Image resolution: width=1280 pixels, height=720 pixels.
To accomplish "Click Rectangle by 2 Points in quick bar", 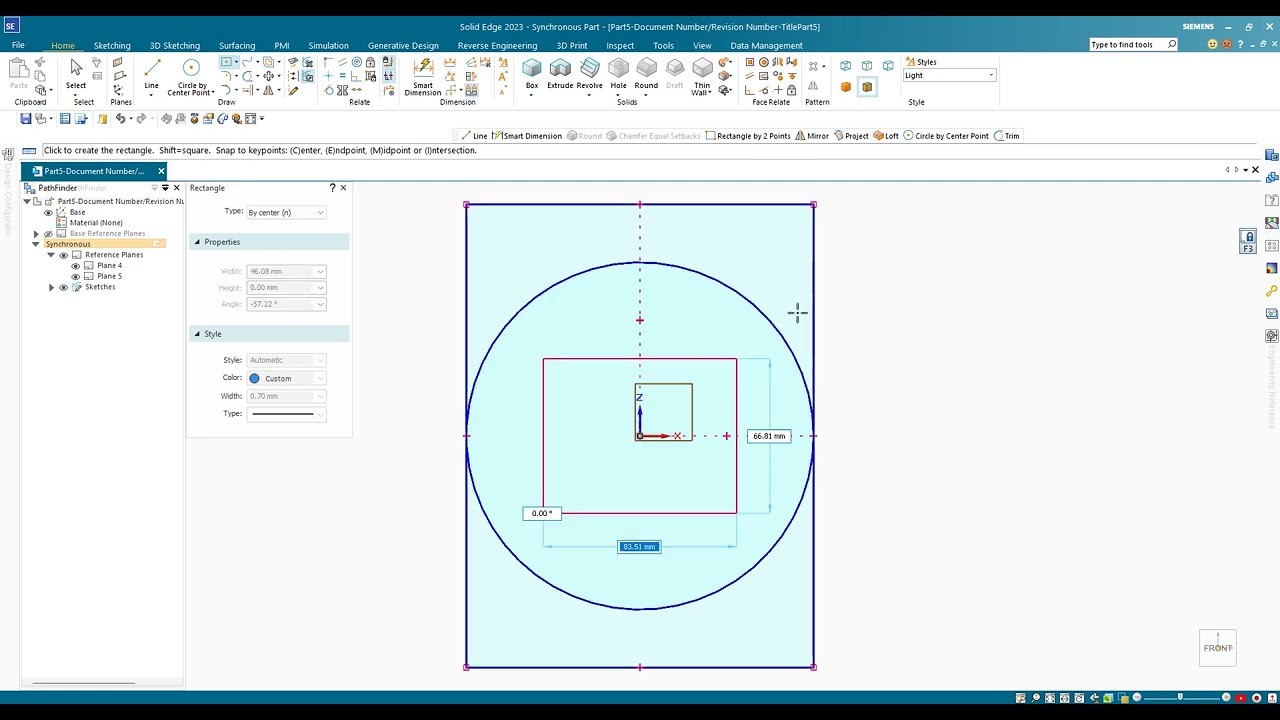I will click(748, 136).
